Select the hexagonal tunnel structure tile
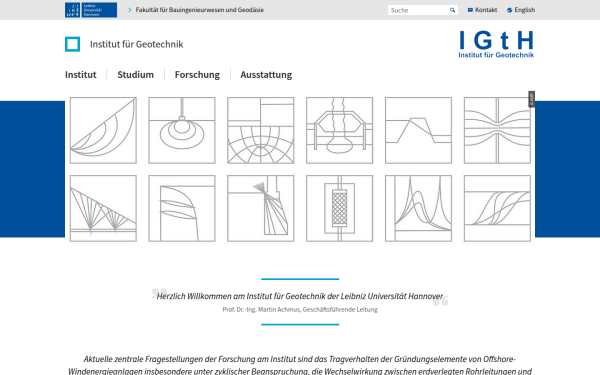Screen dimensions: 600x375 (x=340, y=130)
